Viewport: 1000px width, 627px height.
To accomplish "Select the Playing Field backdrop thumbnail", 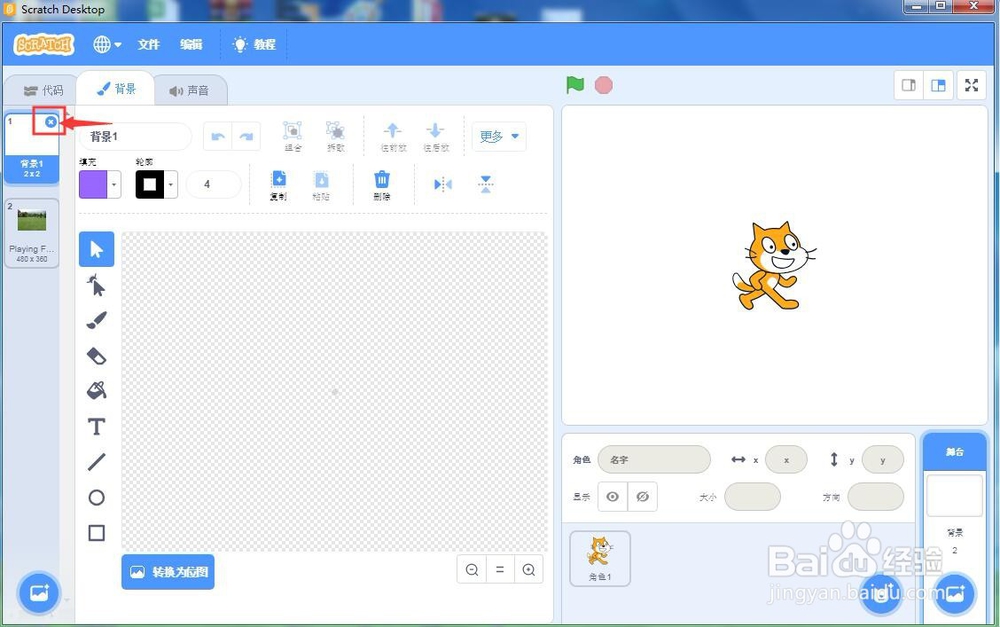I will tap(32, 232).
